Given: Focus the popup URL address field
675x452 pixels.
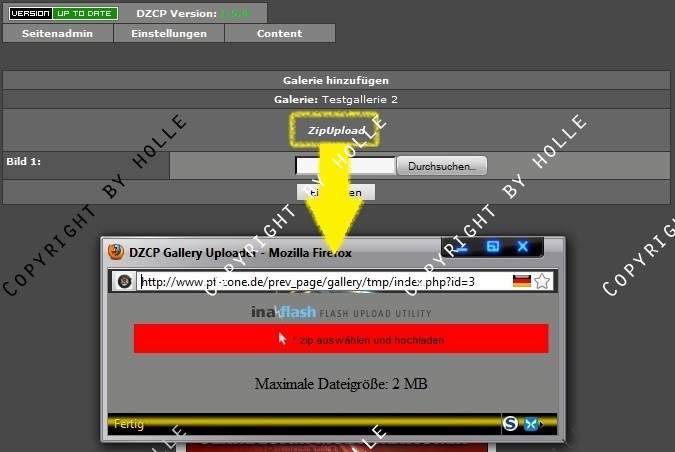Looking at the screenshot, I should 322,281.
